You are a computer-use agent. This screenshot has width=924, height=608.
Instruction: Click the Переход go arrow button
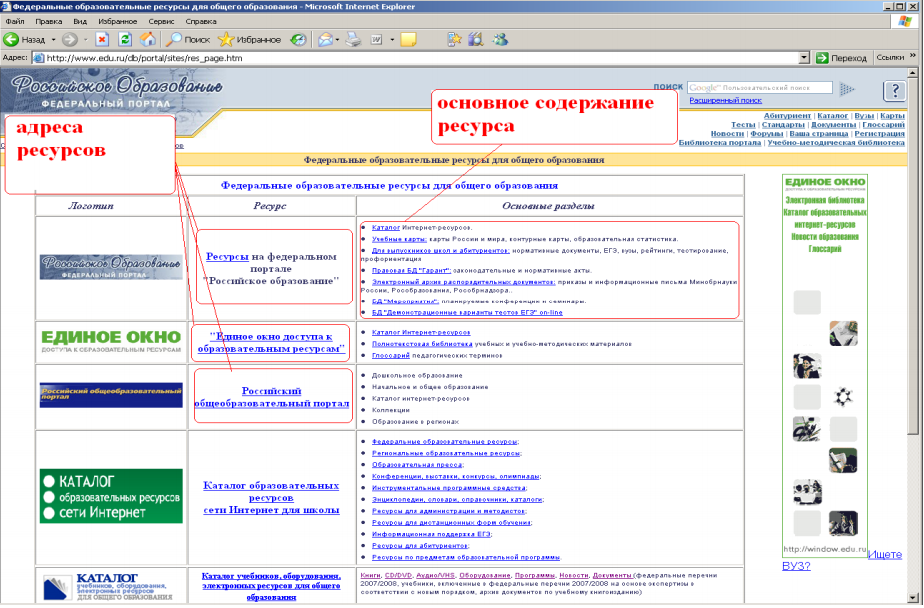click(841, 58)
